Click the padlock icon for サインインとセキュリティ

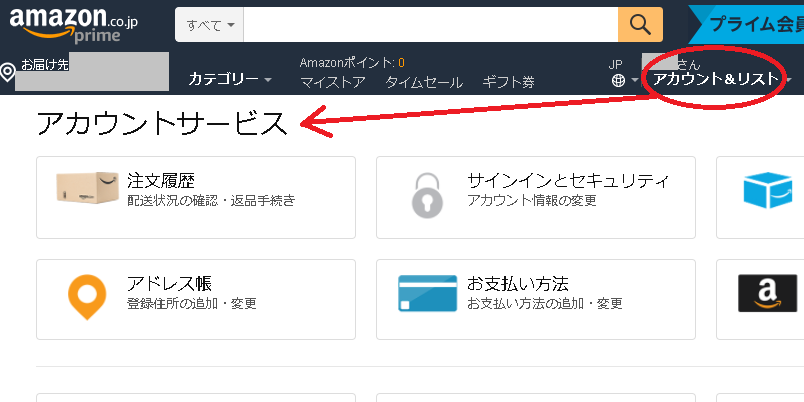(x=427, y=195)
